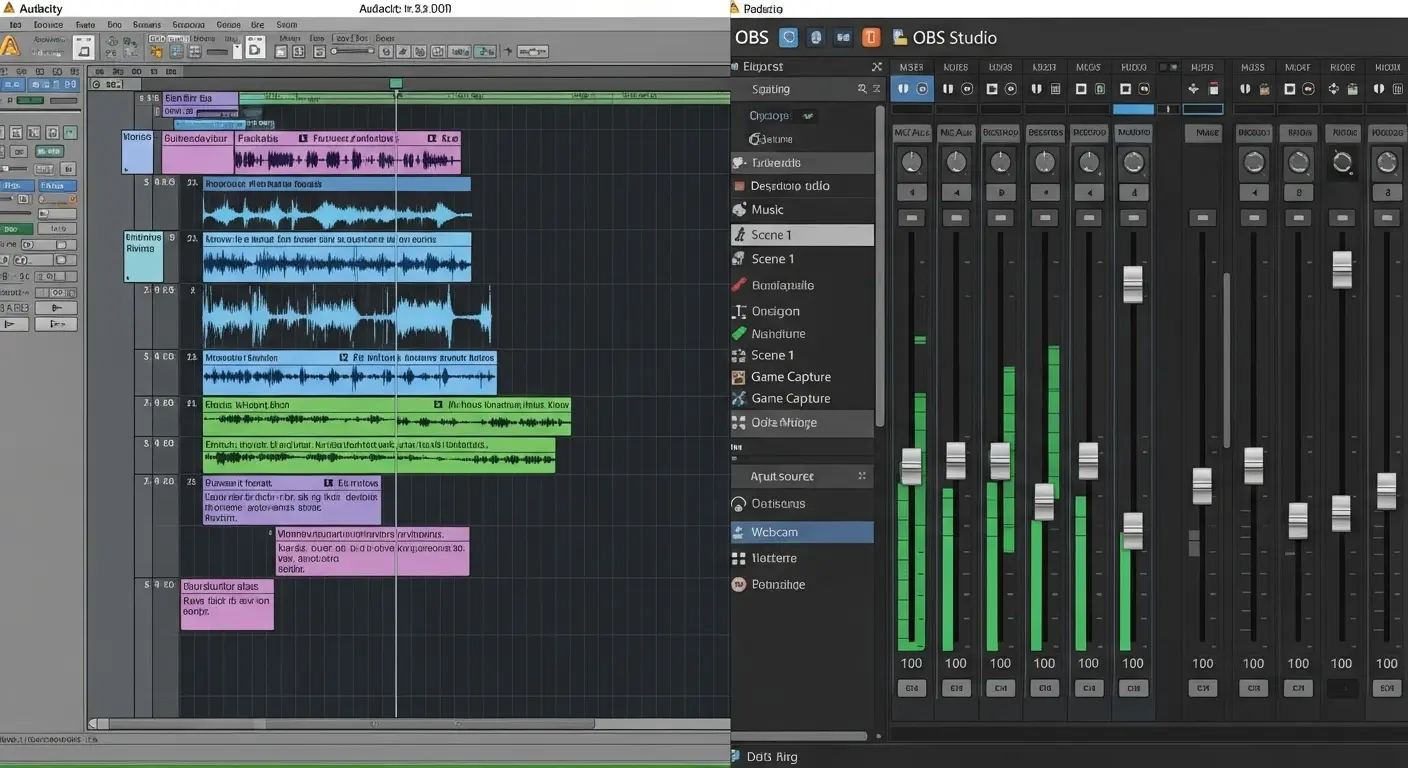The width and height of the screenshot is (1408, 768).
Task: Select the highlighted Scene 1 row
Action: pyautogui.click(x=802, y=235)
